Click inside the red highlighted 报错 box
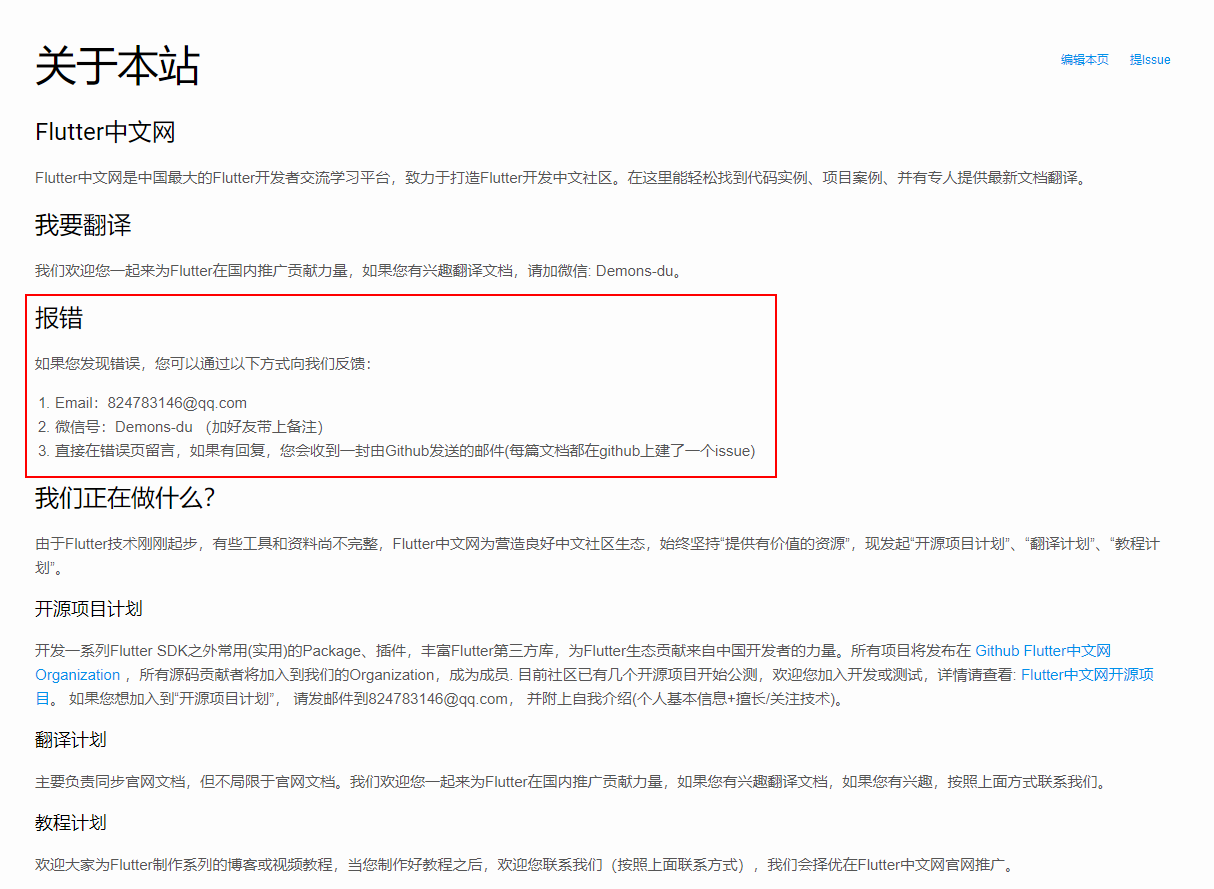Viewport: 1214px width, 889px height. click(x=400, y=385)
